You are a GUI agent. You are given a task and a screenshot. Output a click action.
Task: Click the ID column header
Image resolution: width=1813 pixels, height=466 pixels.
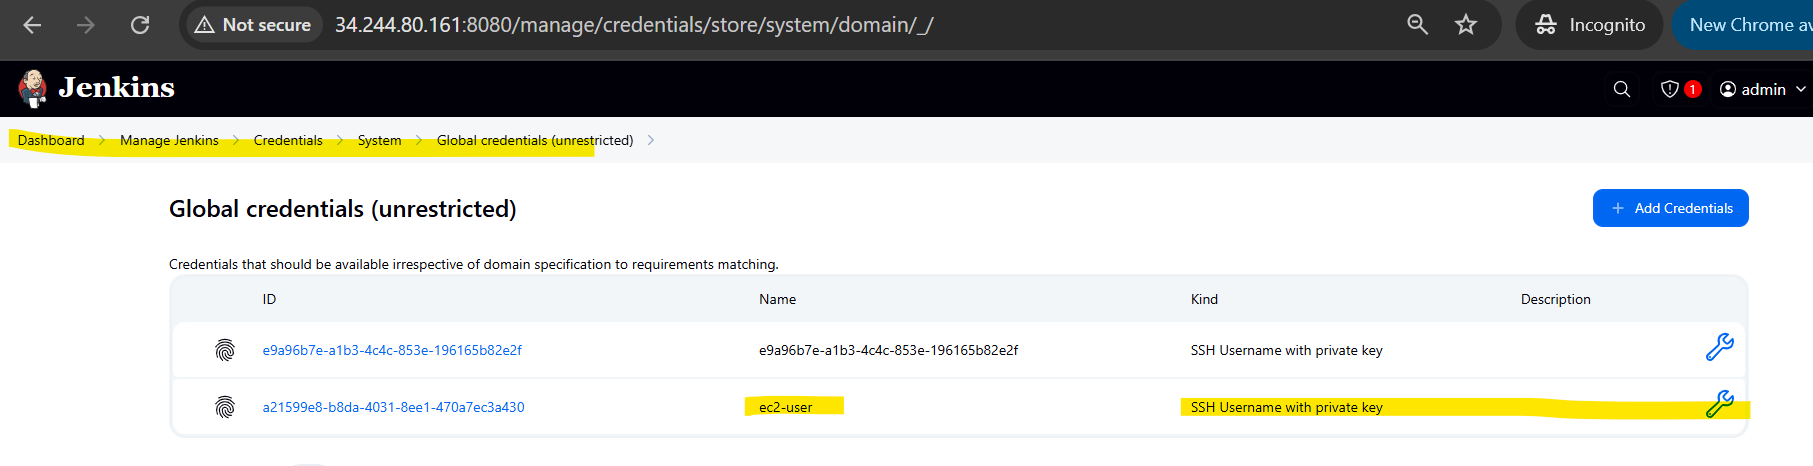pos(269,299)
